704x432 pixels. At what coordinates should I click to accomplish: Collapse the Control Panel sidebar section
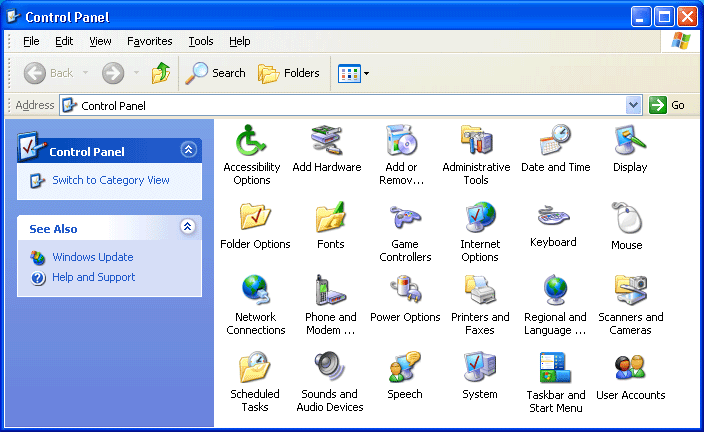(x=188, y=150)
